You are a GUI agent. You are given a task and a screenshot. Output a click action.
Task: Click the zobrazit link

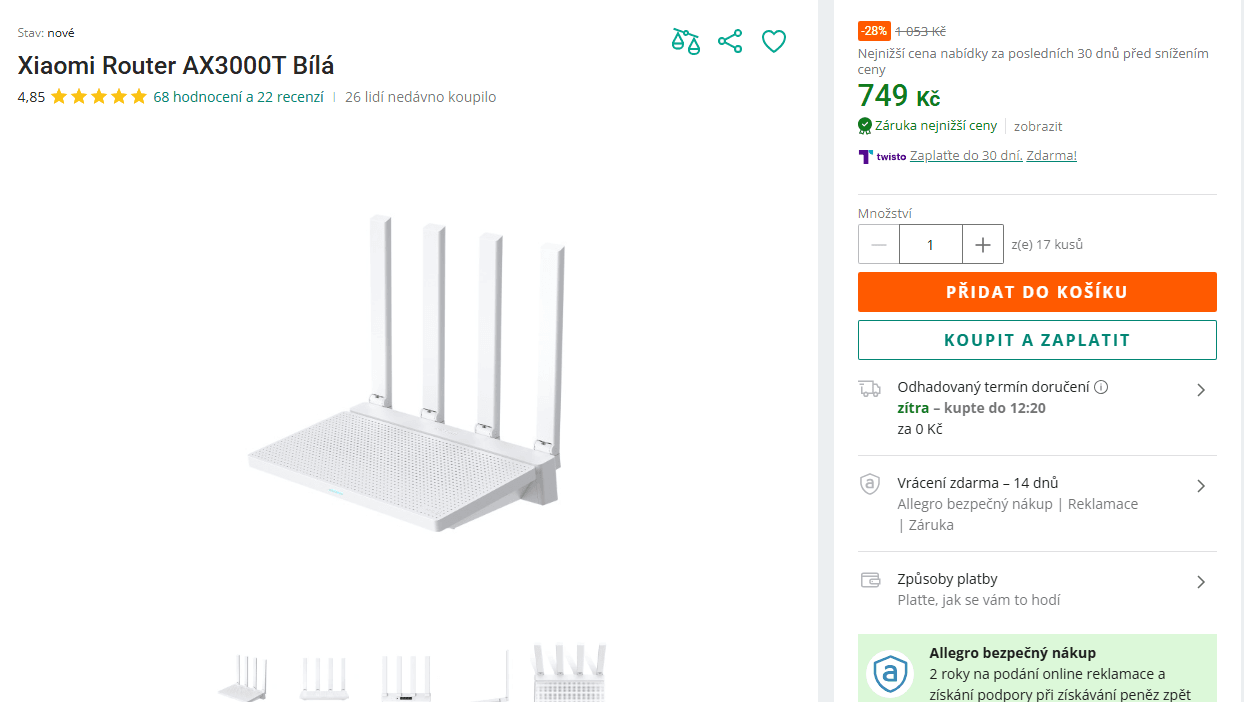tap(1037, 126)
